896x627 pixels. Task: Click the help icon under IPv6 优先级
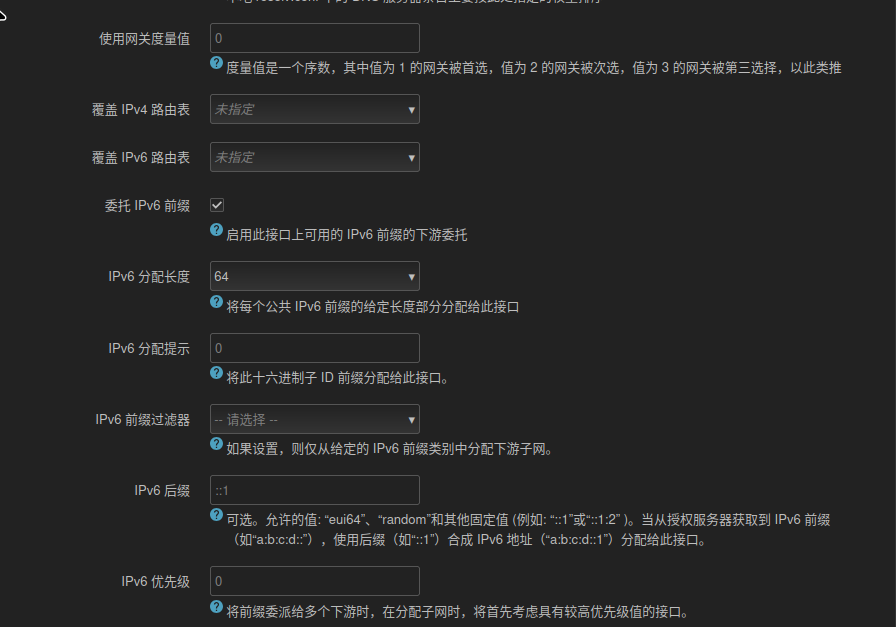click(x=216, y=607)
